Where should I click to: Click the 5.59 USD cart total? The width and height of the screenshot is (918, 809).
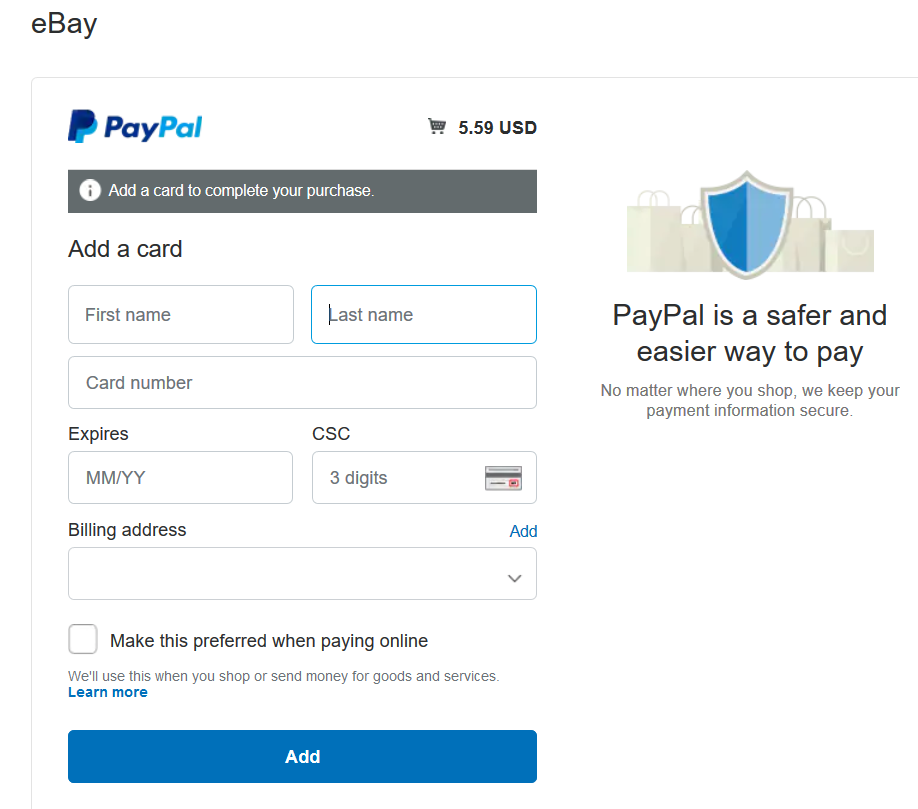[497, 128]
